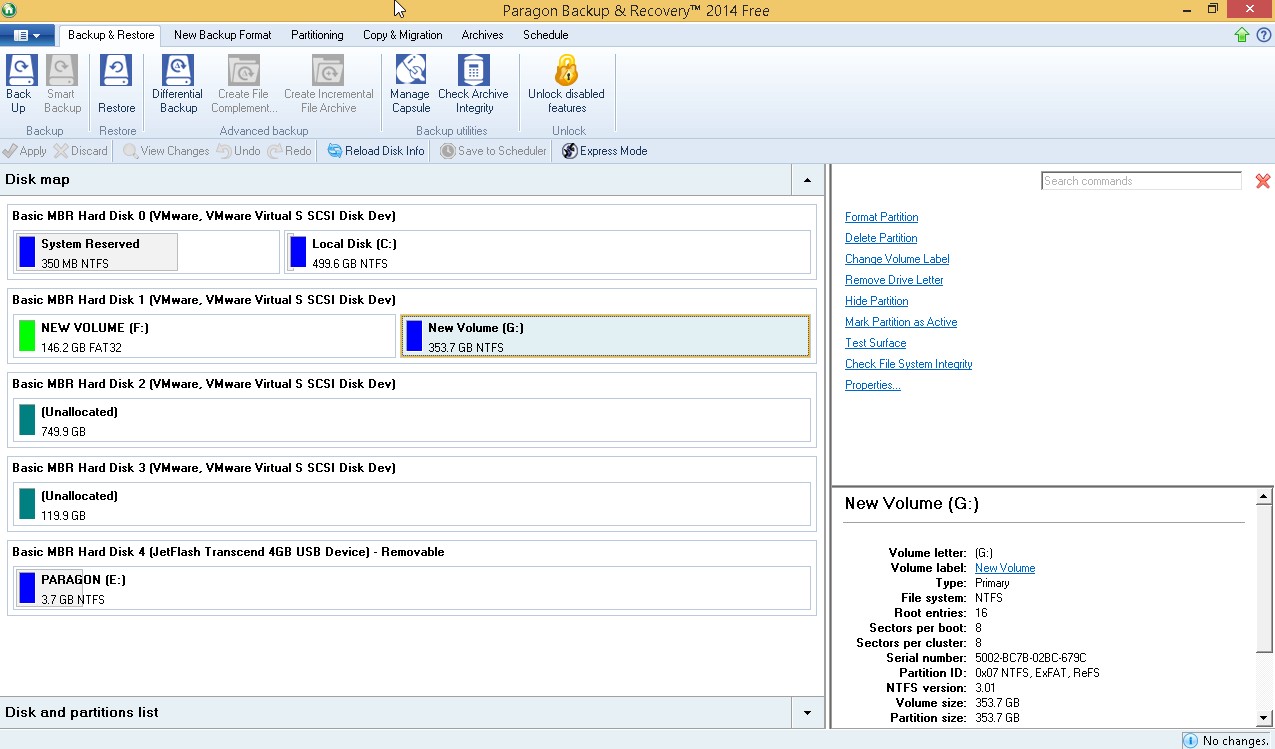Switch to the Partitioning tab
This screenshot has width=1275, height=749.
pos(317,35)
